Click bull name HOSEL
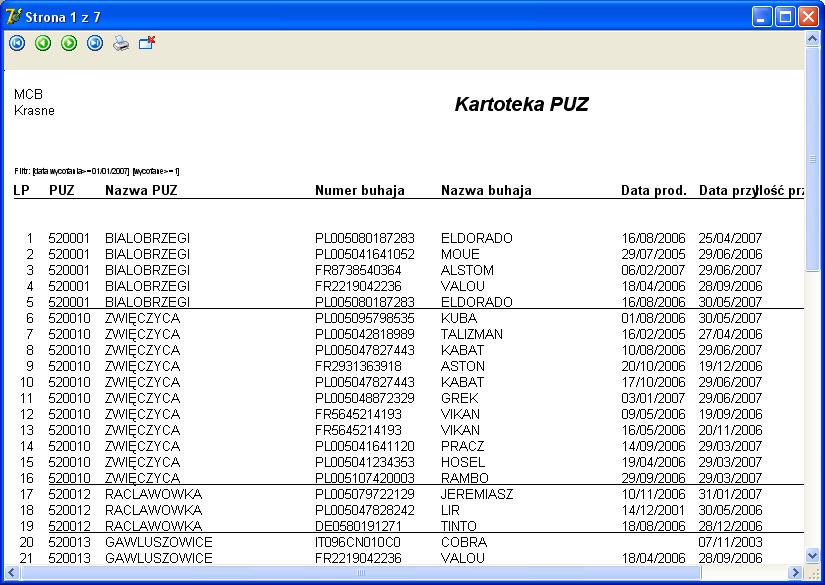The height and width of the screenshot is (585, 825). pyautogui.click(x=463, y=462)
